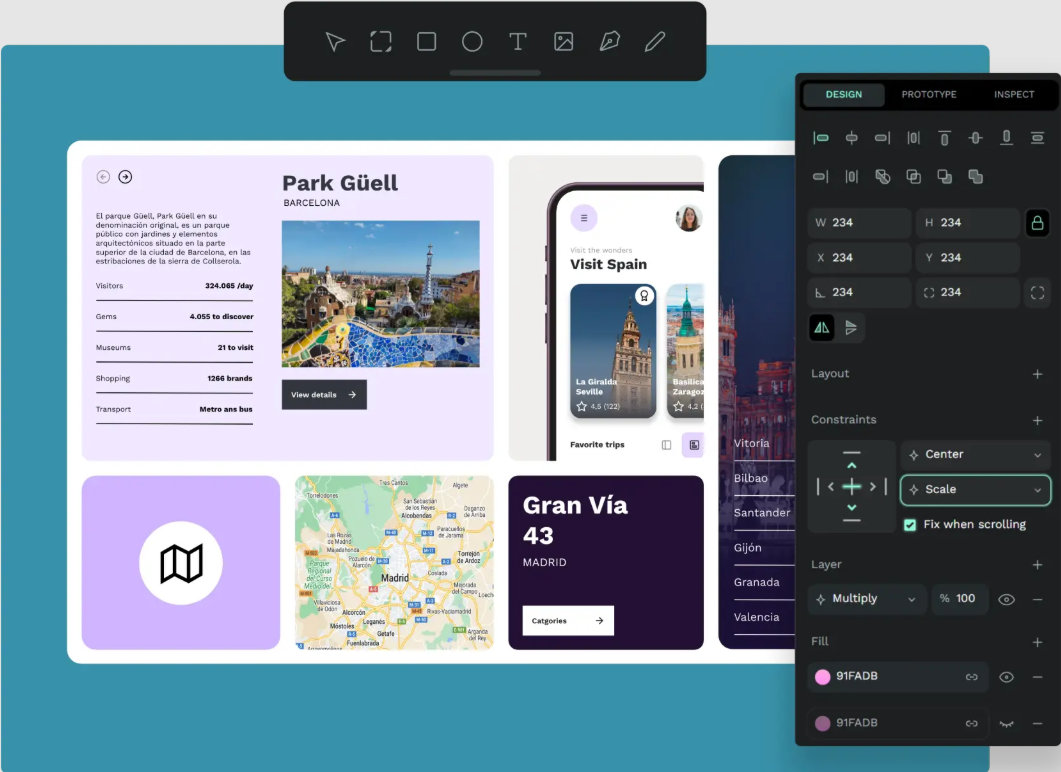Open the Scale constraint dropdown
1061x772 pixels.
tap(975, 490)
